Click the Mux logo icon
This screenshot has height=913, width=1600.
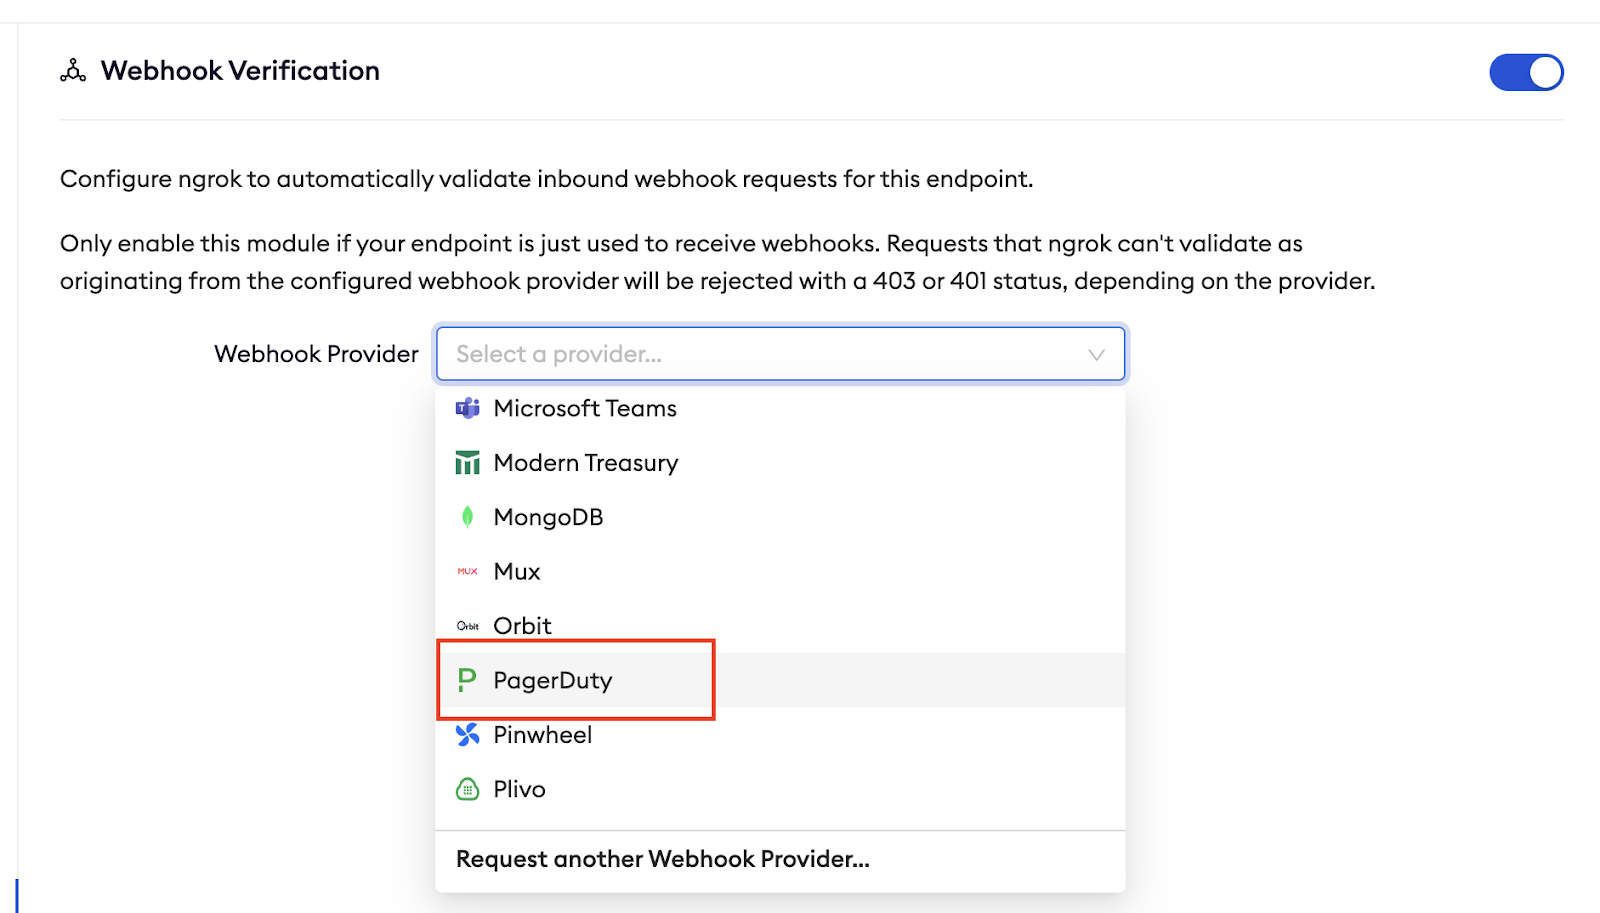click(467, 572)
